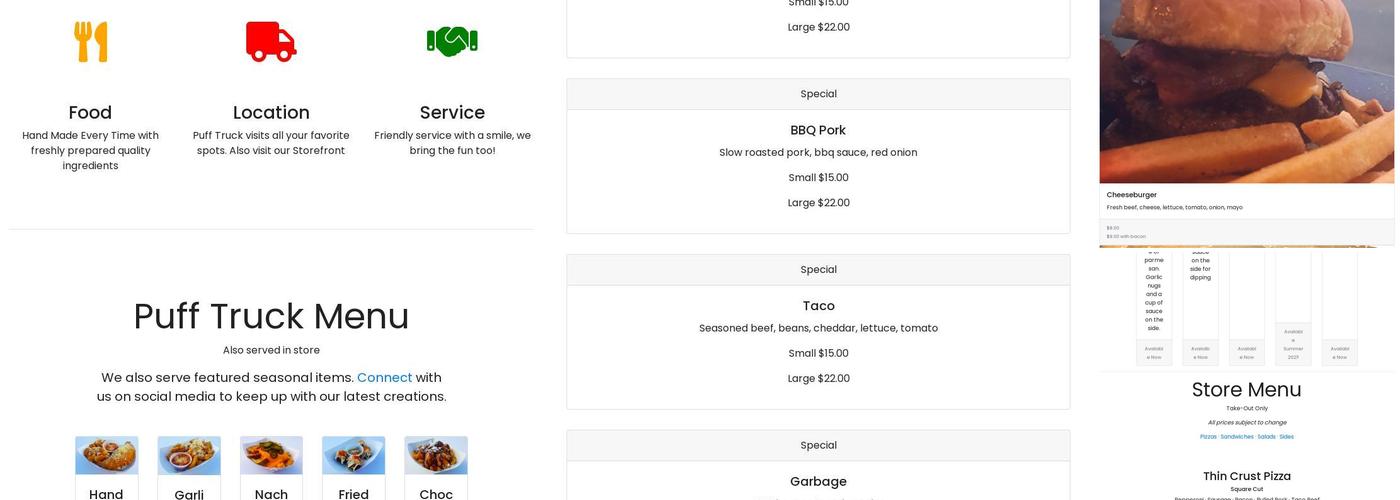Click the Garbage pizza heading
The width and height of the screenshot is (1400, 500).
tap(818, 481)
